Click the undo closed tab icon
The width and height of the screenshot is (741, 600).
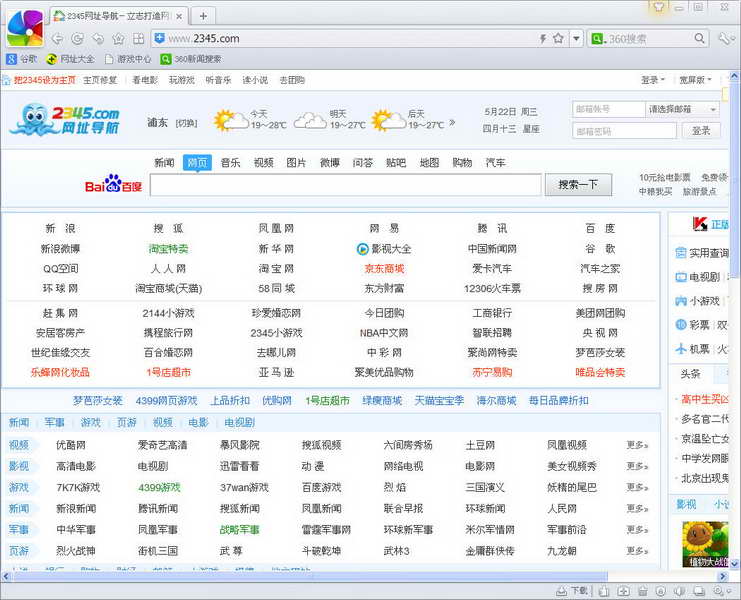(x=98, y=39)
